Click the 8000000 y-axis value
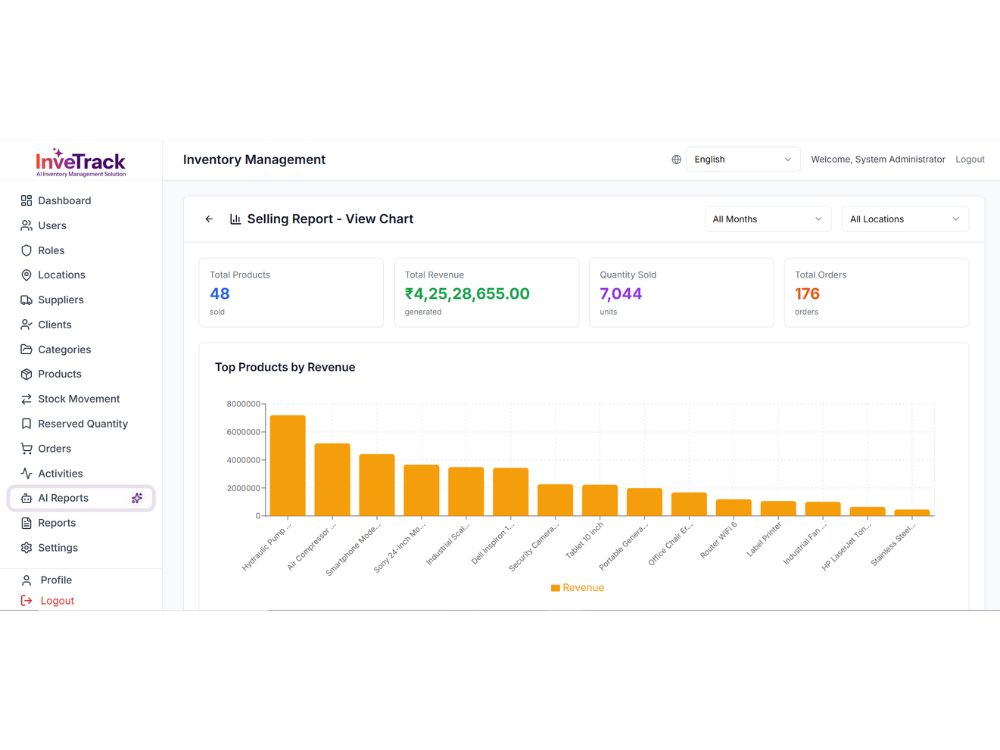 point(243,404)
